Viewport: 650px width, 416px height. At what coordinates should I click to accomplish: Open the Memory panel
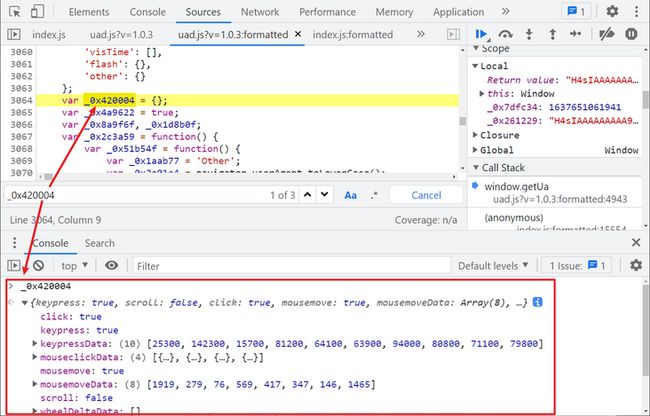pyautogui.click(x=394, y=12)
